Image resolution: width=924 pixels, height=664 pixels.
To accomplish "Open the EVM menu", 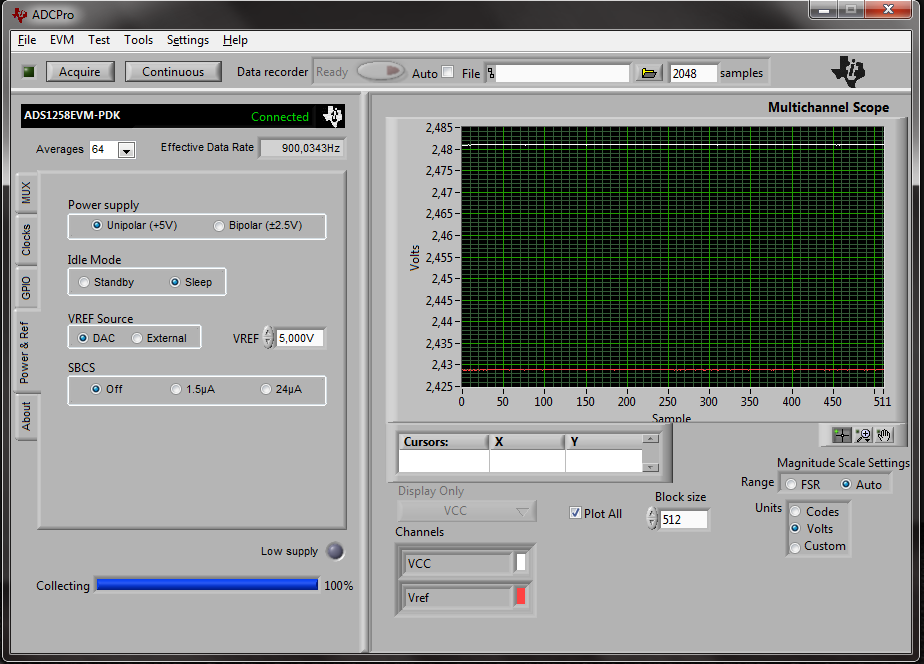I will tap(62, 39).
